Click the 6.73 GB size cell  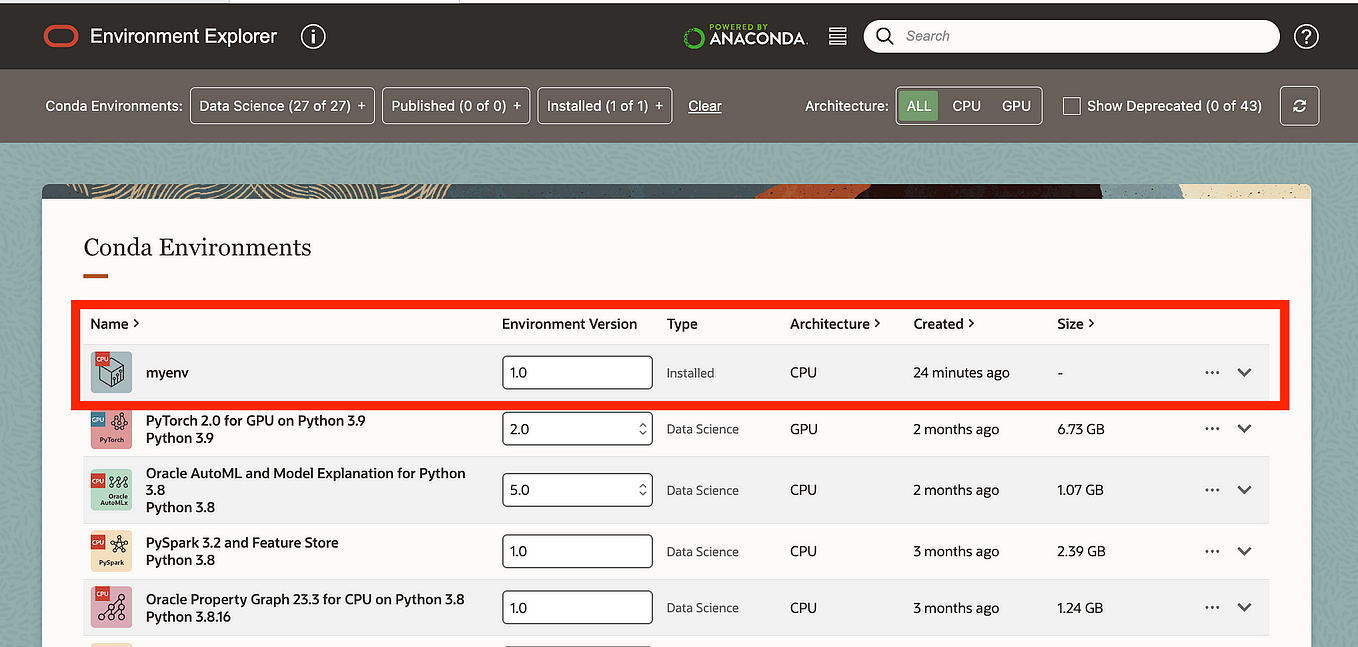[x=1080, y=429]
